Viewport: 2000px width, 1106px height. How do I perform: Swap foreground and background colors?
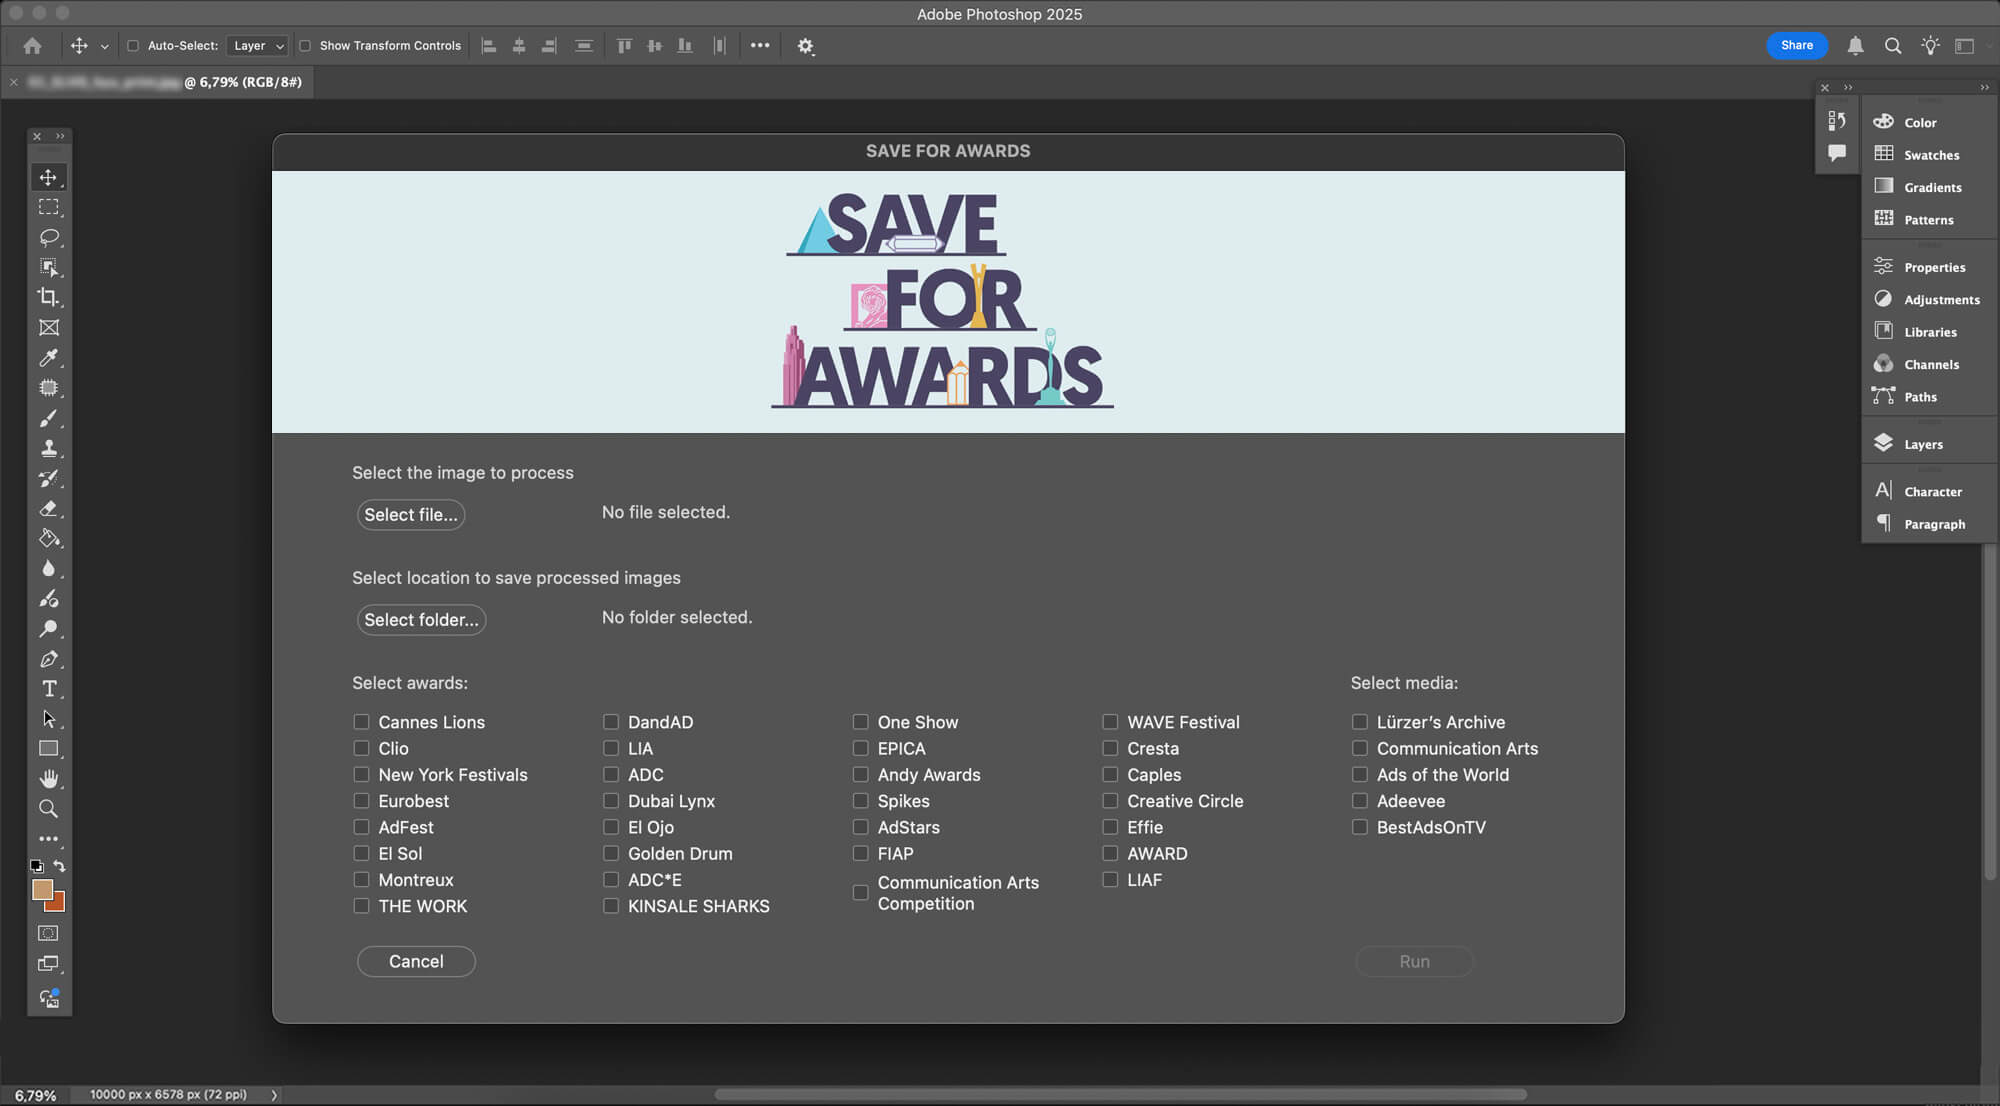click(60, 866)
